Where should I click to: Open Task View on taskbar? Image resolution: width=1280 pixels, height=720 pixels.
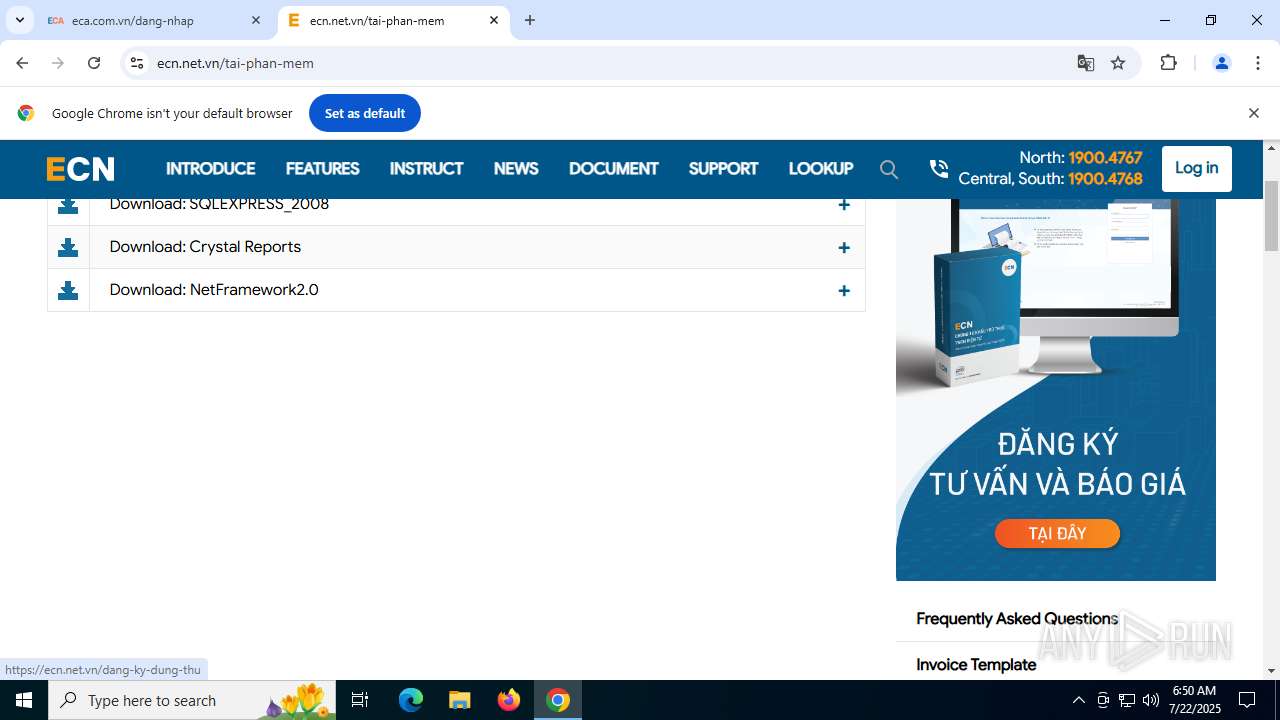click(x=361, y=700)
